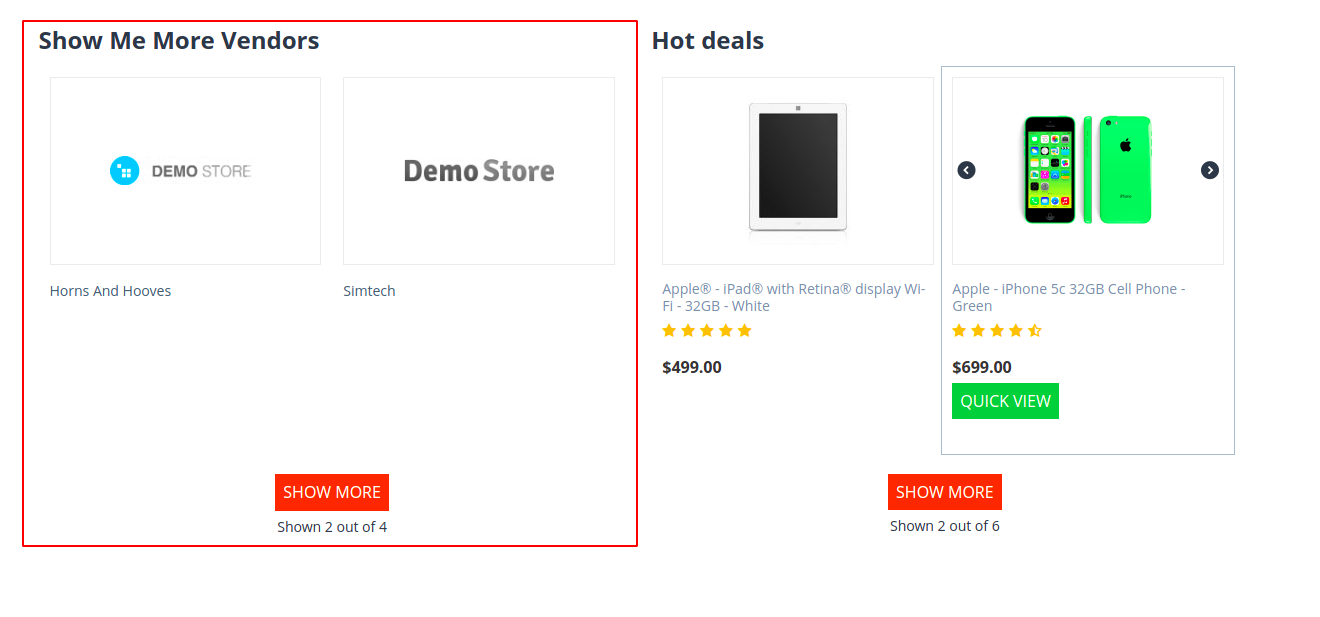The width and height of the screenshot is (1320, 617).
Task: Click the previous image arrow on iPhone 5c
Action: coord(966,170)
